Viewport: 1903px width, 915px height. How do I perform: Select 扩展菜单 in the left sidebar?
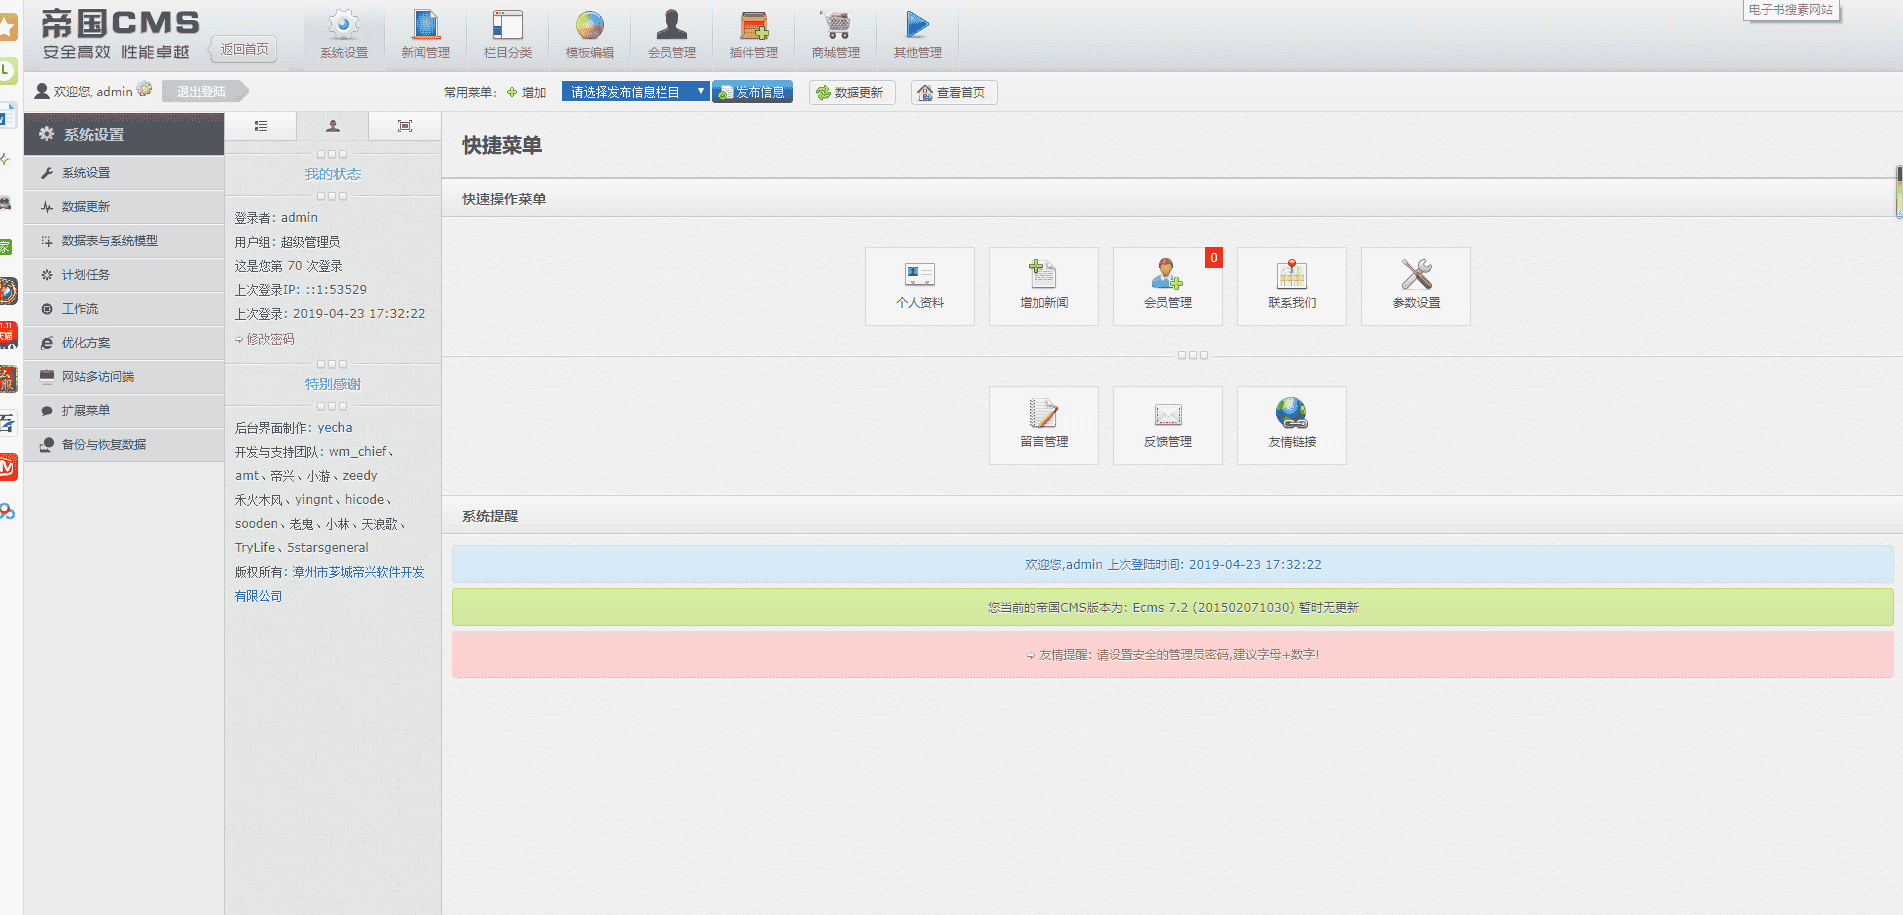[x=124, y=411]
